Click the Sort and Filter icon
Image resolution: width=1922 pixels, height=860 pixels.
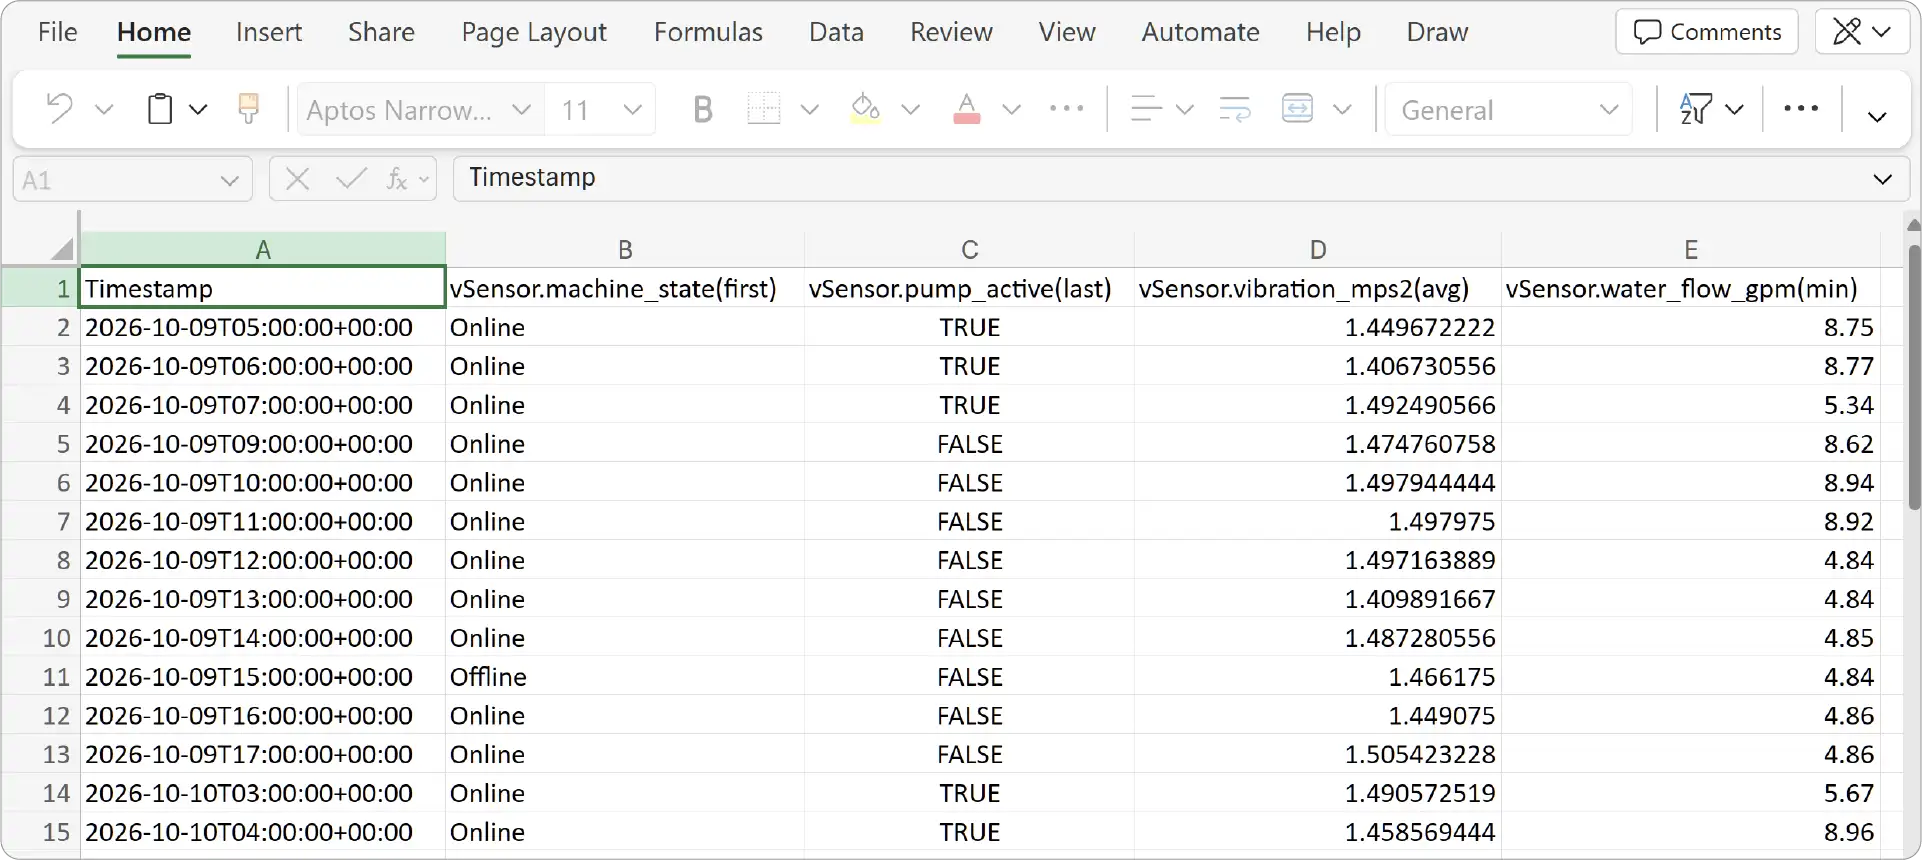click(x=1696, y=109)
